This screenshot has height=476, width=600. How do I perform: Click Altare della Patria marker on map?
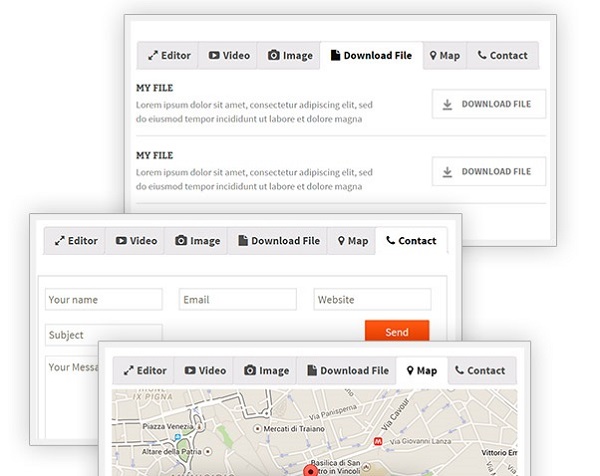point(208,452)
